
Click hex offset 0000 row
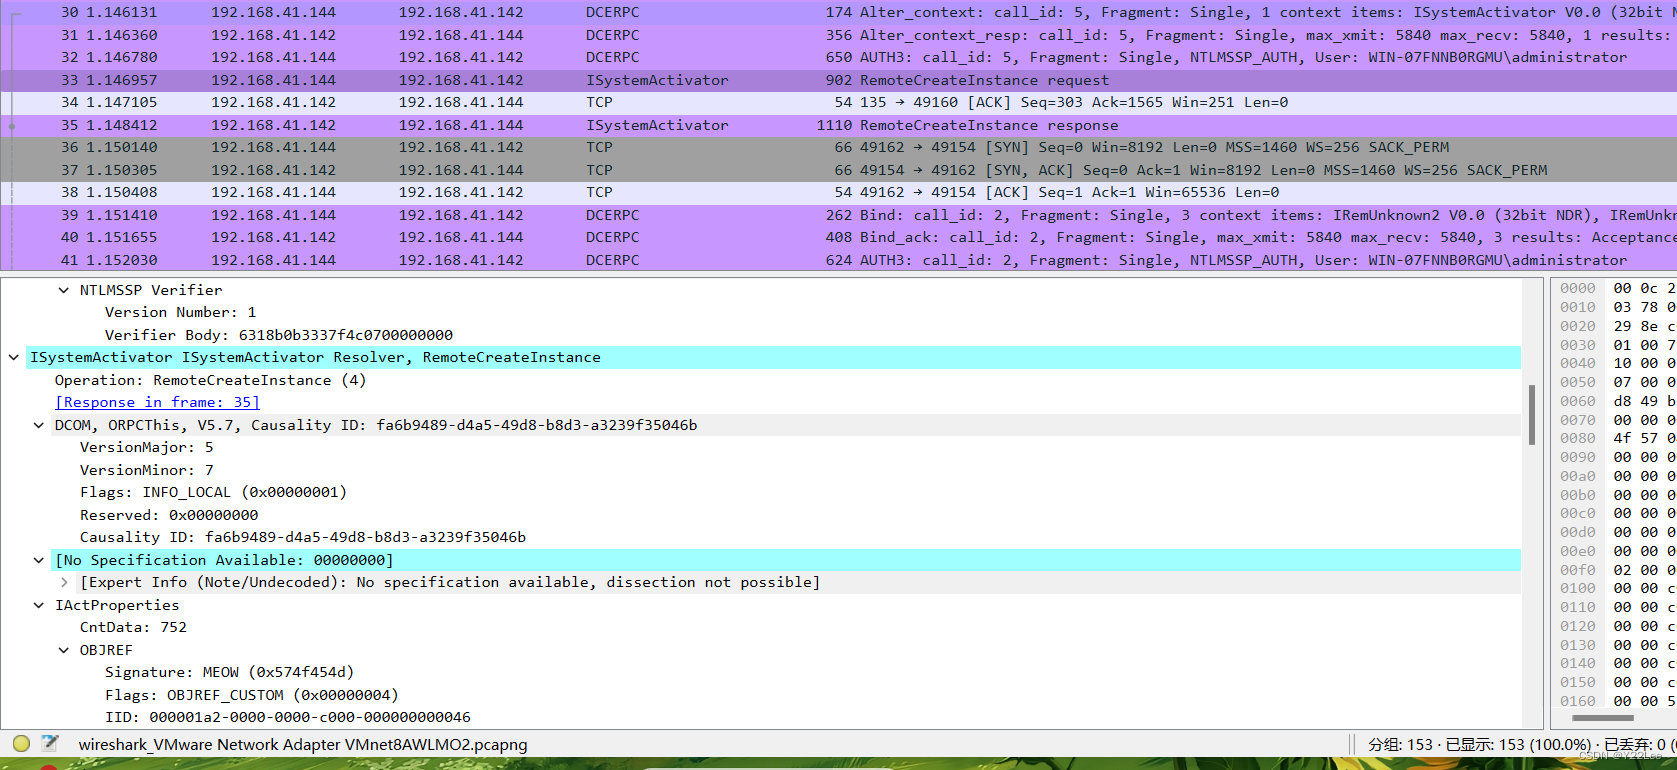[1617, 288]
